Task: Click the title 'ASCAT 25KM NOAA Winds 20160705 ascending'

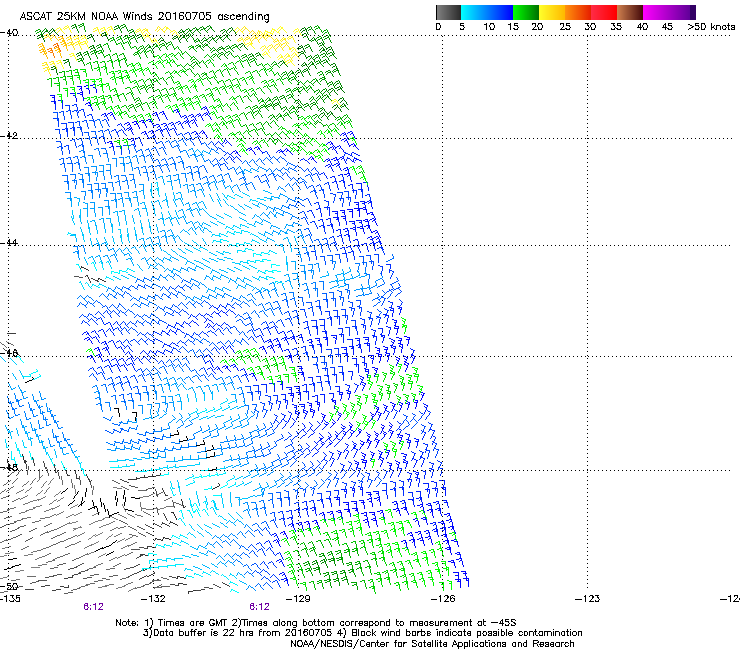Action: coord(144,17)
